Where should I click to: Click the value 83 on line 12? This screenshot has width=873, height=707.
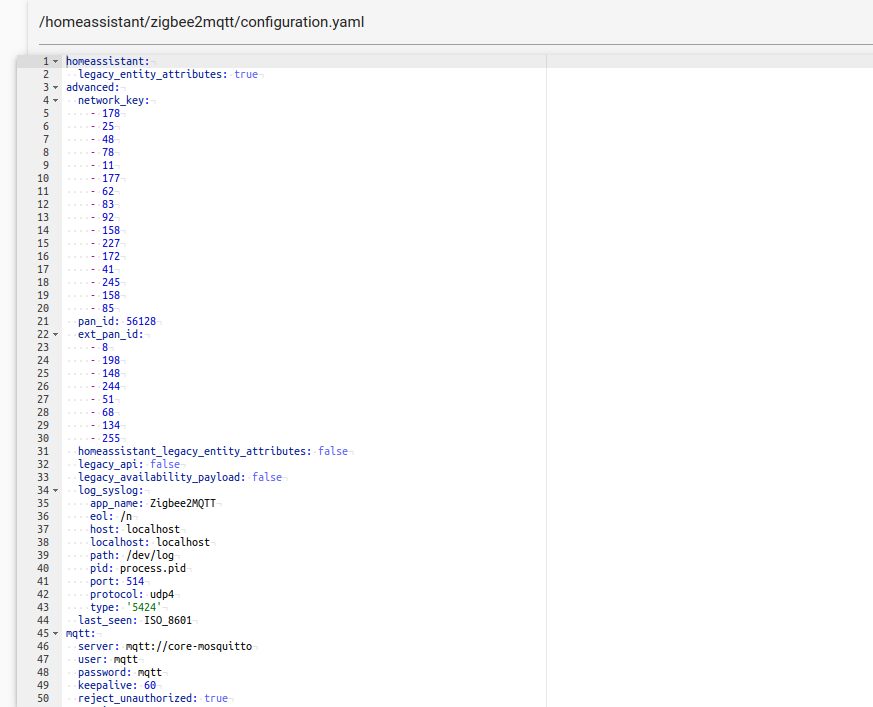(x=108, y=204)
